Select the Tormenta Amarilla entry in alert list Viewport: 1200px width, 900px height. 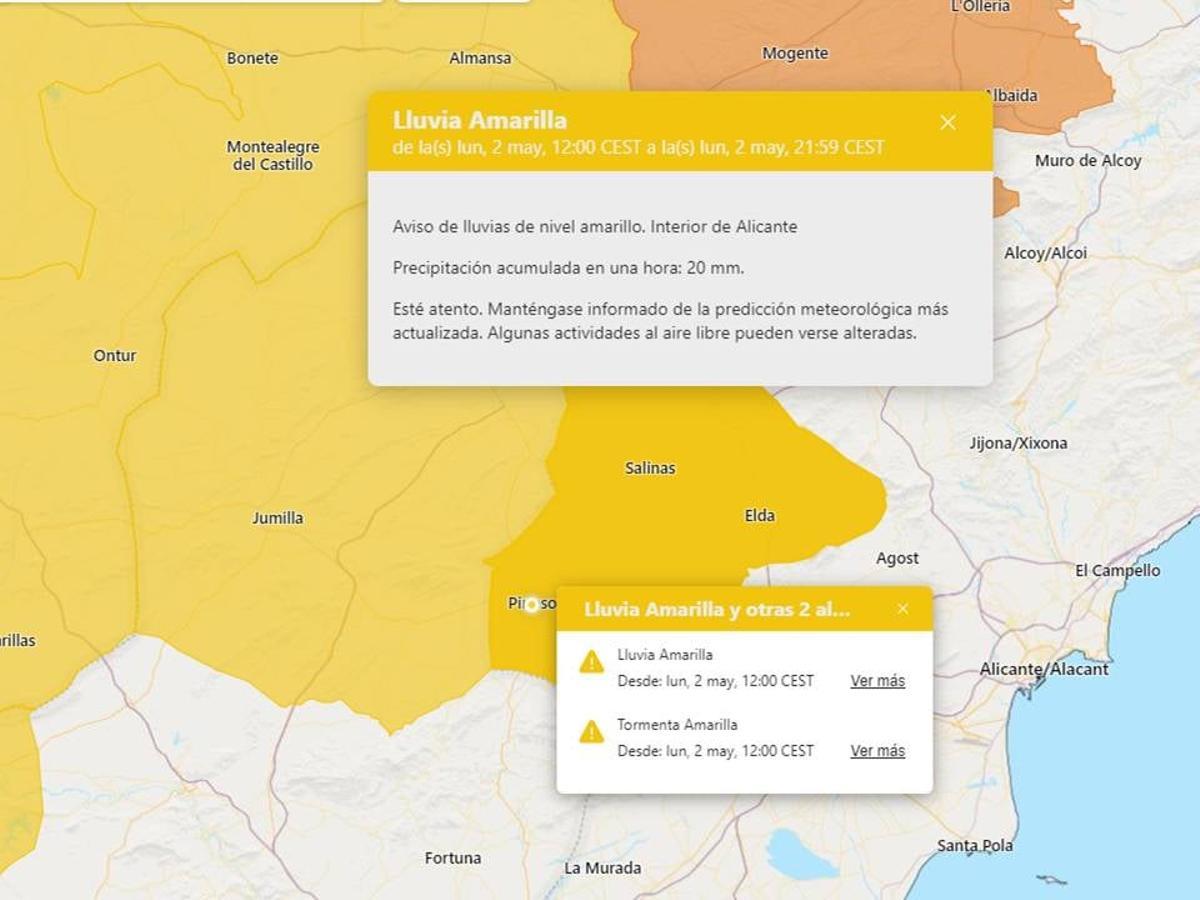click(677, 725)
